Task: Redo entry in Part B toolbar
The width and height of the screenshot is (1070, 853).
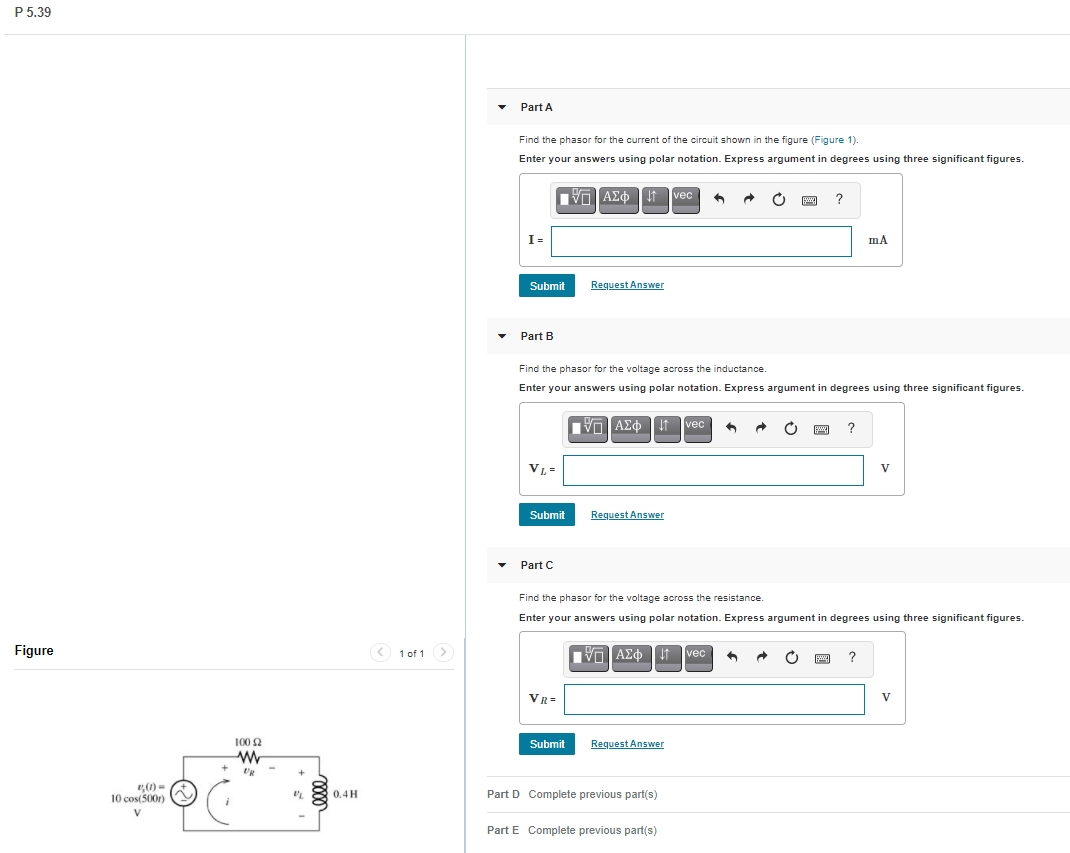Action: [x=761, y=429]
